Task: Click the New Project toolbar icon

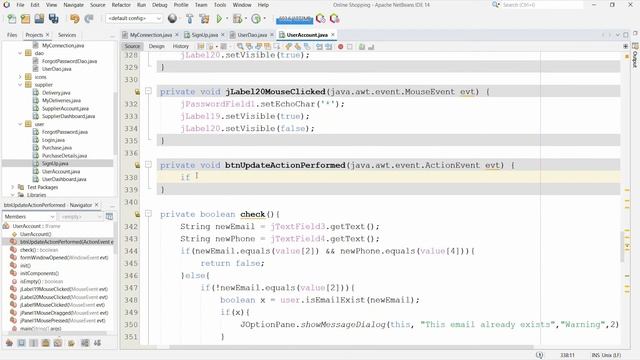Action: 25,19
